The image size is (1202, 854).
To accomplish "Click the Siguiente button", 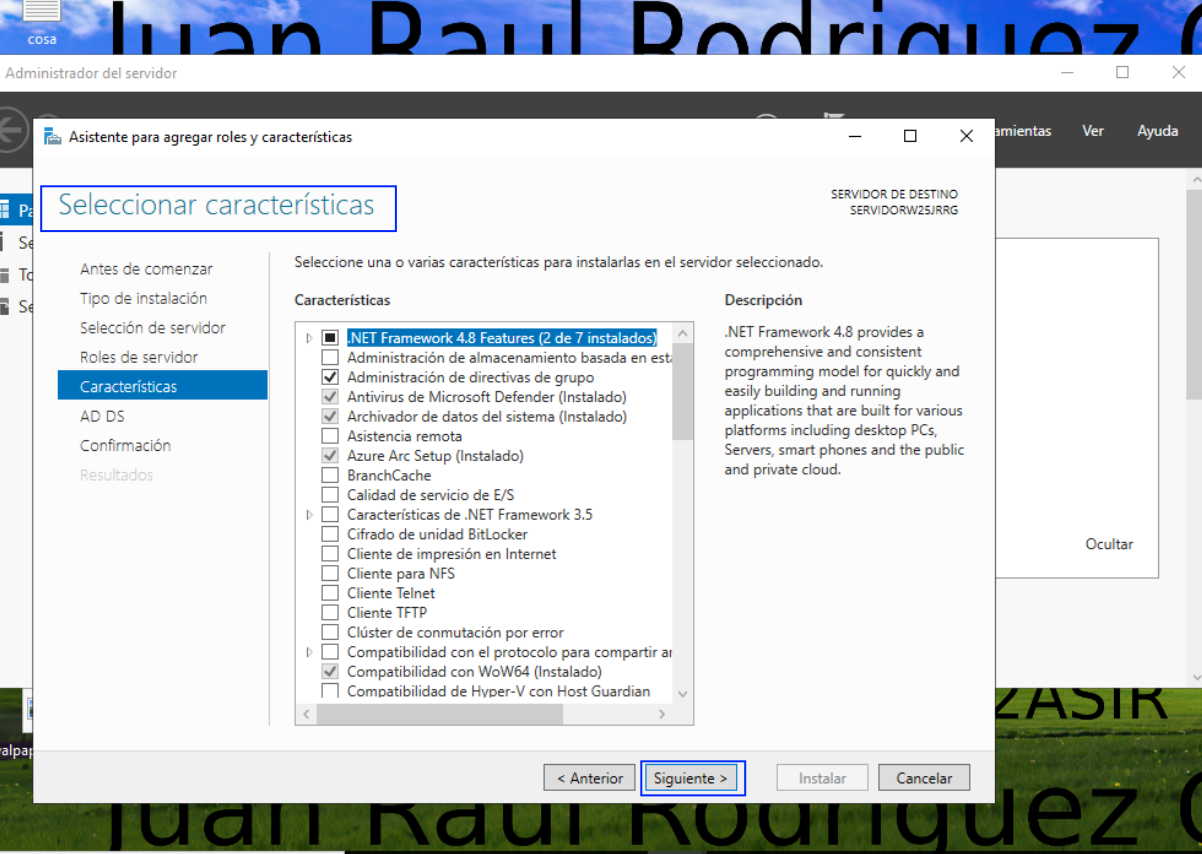I will [692, 778].
